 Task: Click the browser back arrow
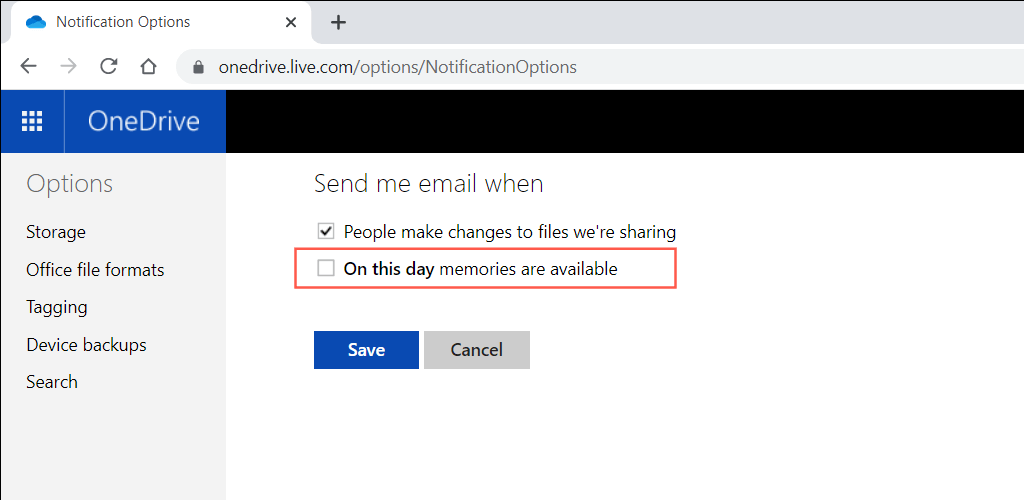28,67
